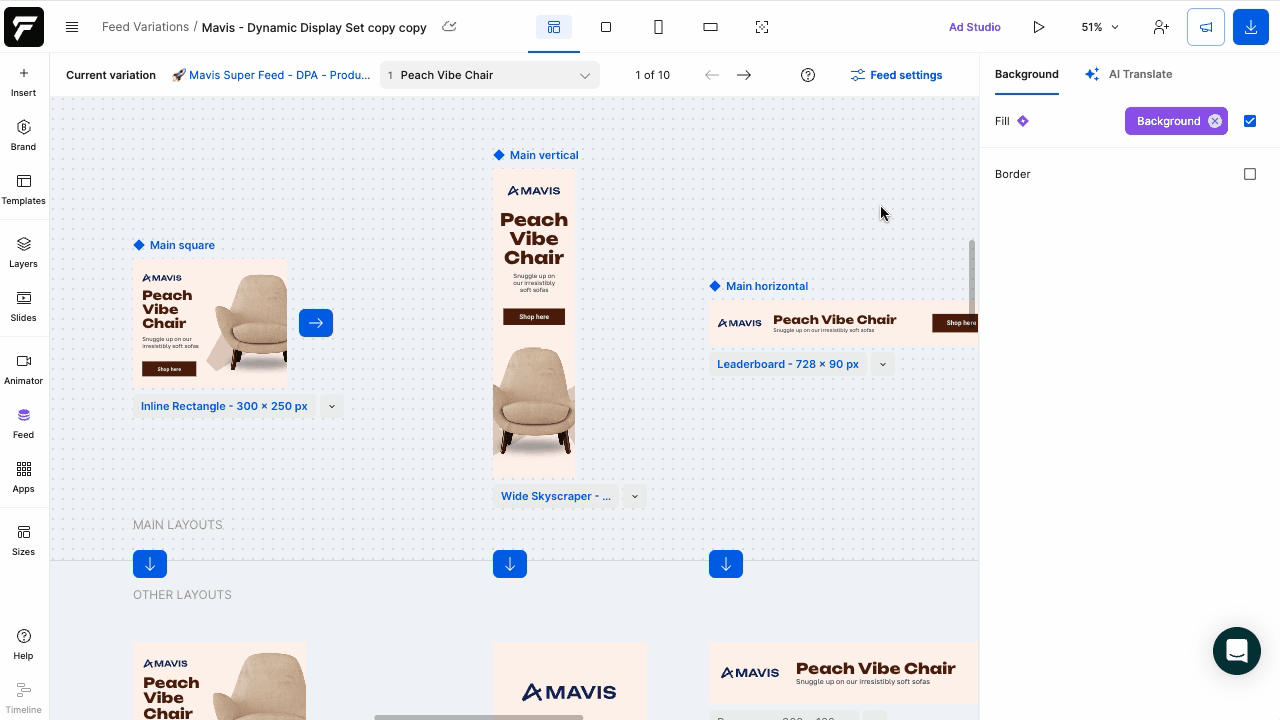Screen dimensions: 1280x720
Task: Expand the Wide Skyscraper size chevron
Action: click(634, 496)
